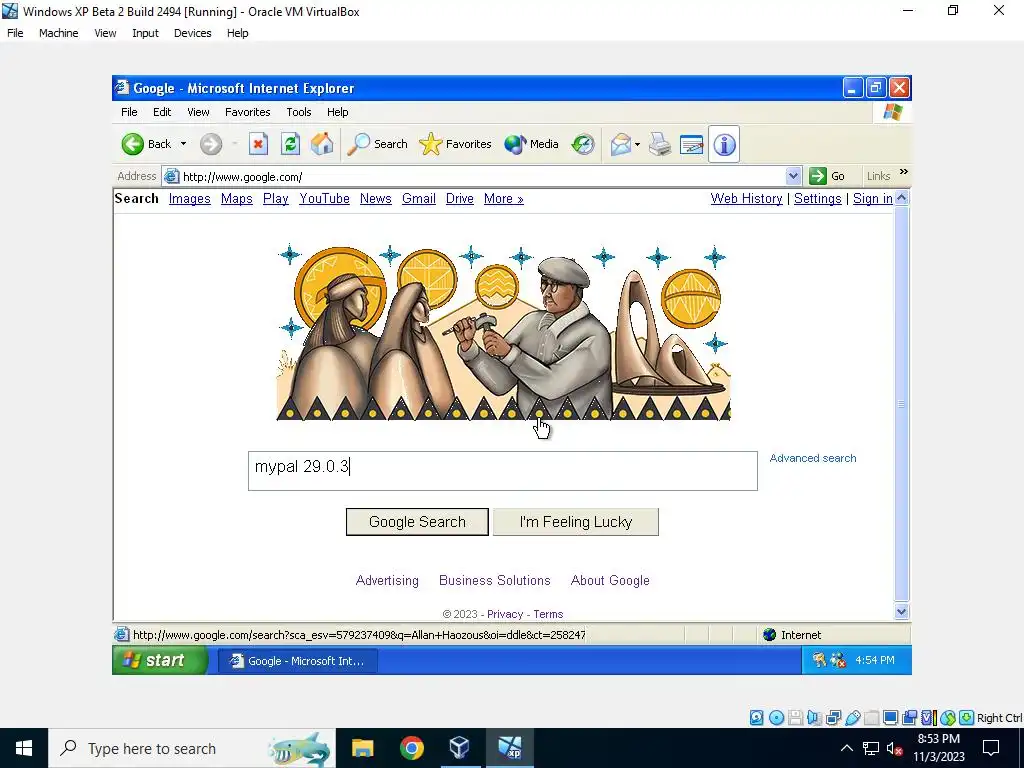Screen dimensions: 1024x768
Task: Open the Advertising footer link
Action: 387,581
